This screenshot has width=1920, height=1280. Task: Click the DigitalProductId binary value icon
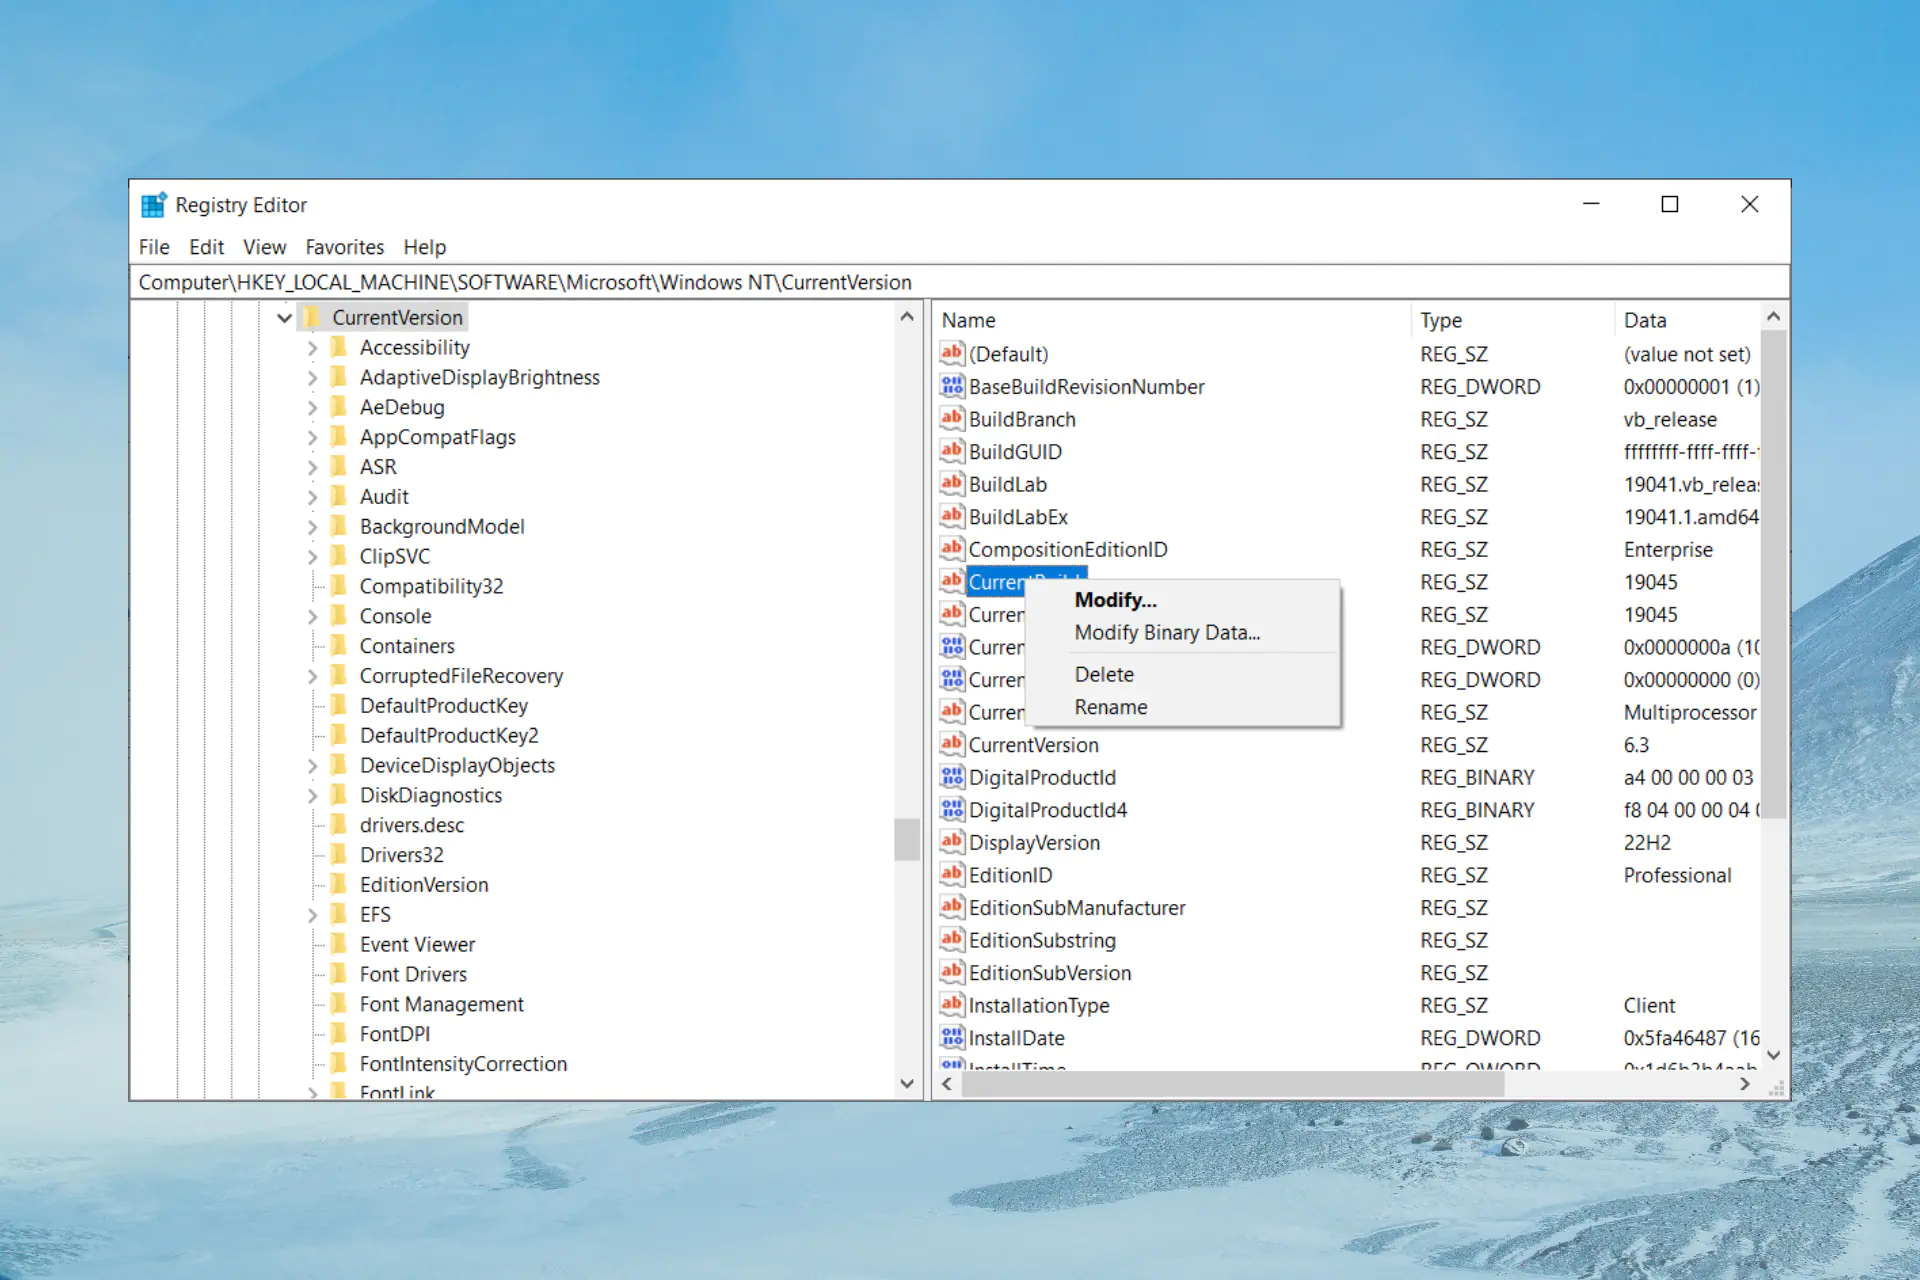(x=951, y=777)
